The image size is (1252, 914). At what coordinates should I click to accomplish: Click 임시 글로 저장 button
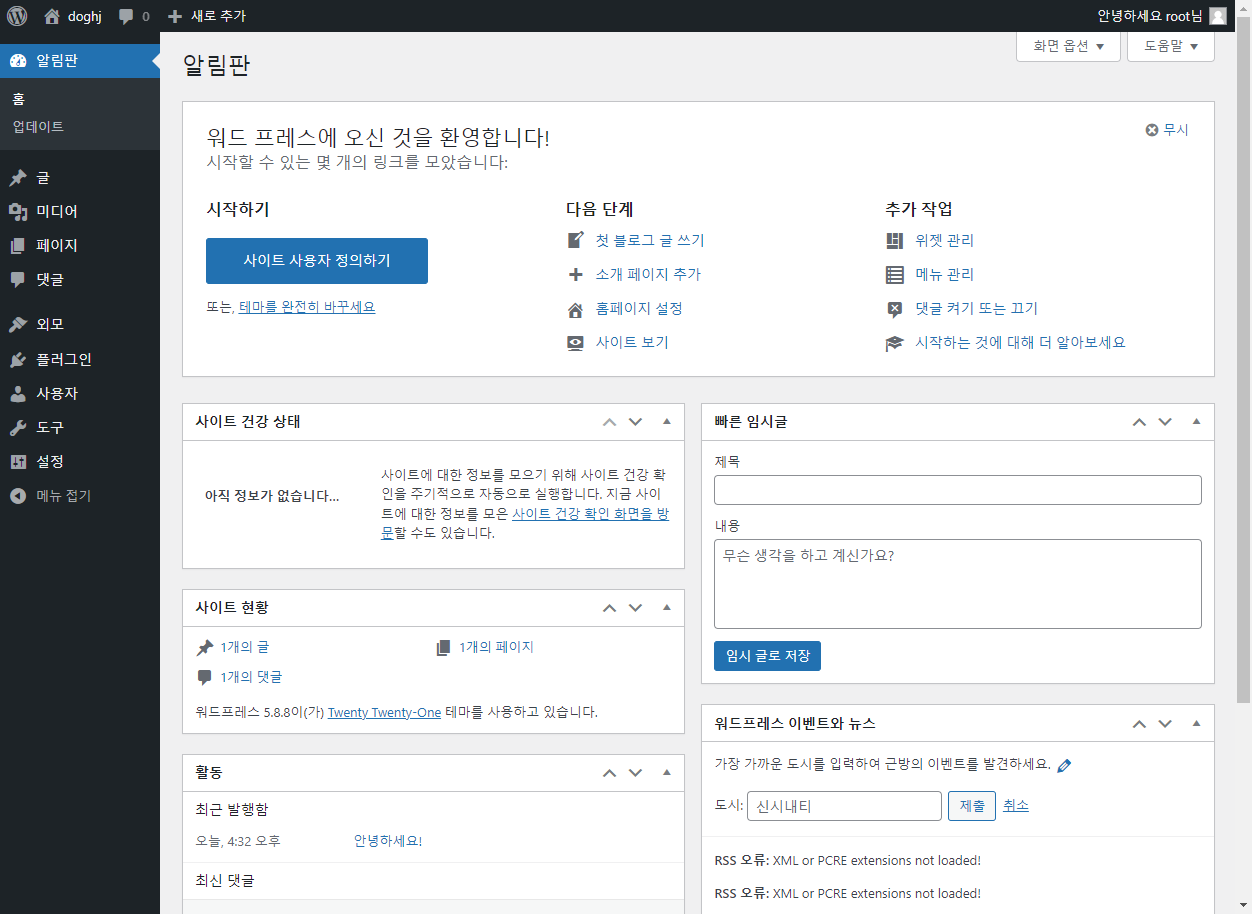[x=767, y=656]
